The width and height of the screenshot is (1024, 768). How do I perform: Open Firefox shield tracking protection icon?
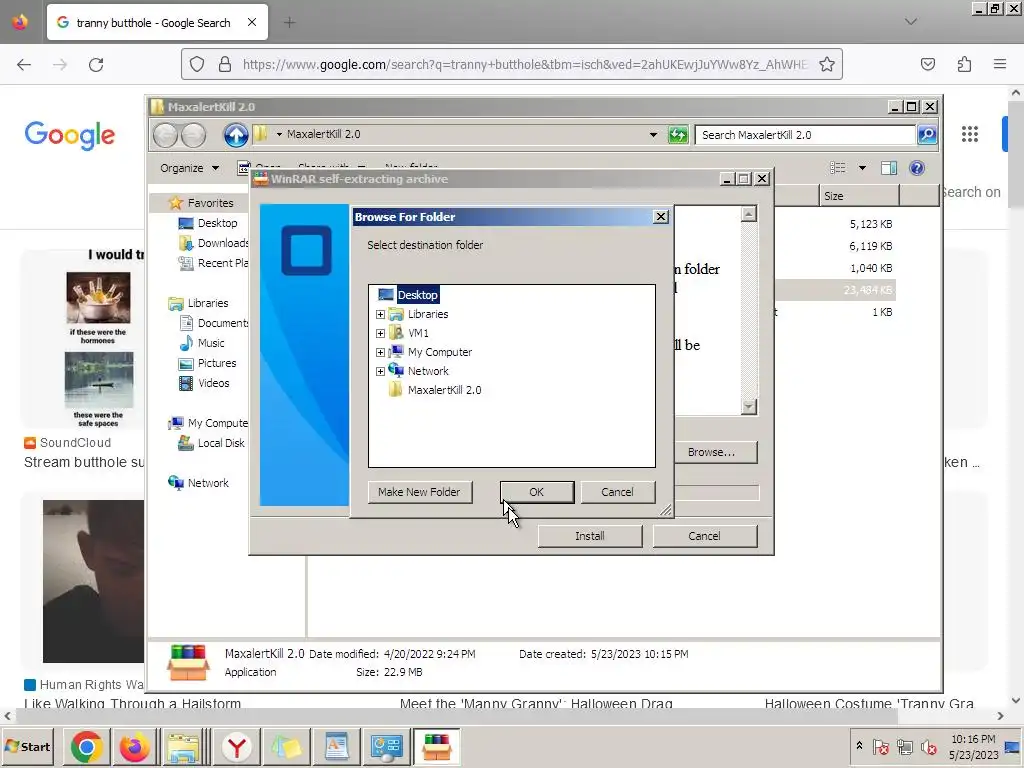pyautogui.click(x=197, y=64)
